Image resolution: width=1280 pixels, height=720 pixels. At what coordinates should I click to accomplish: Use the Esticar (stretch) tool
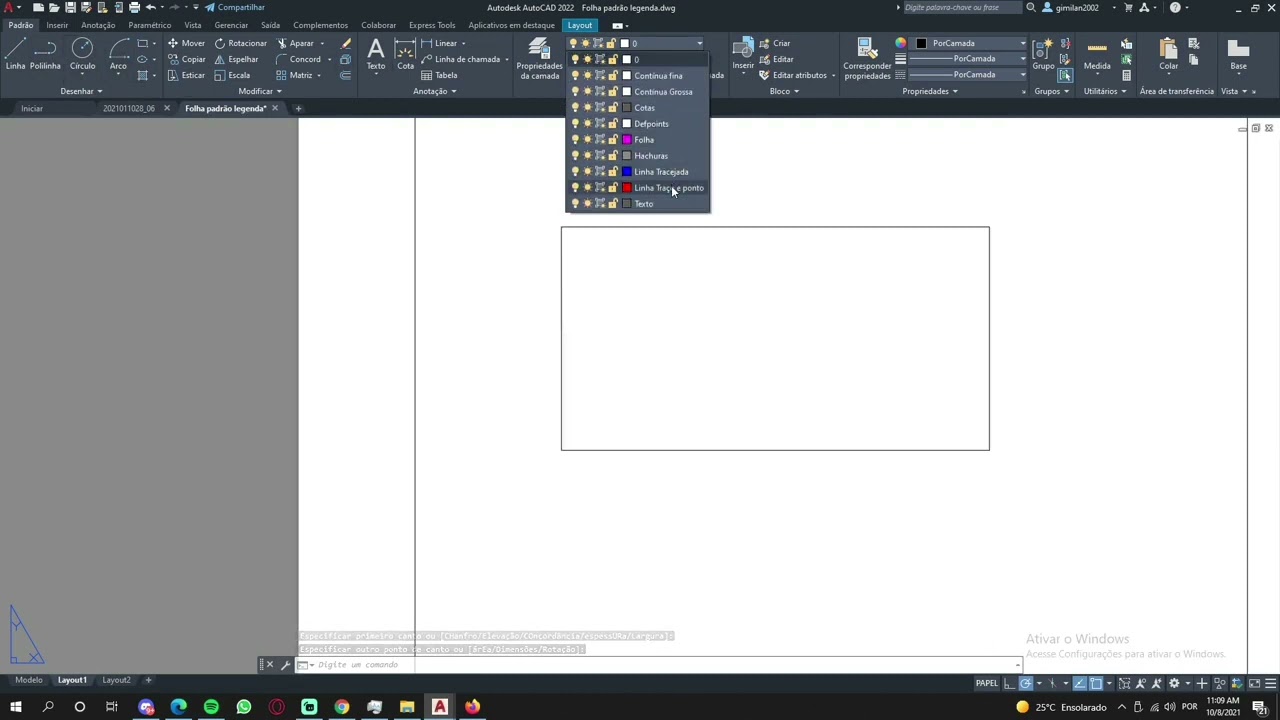point(186,75)
